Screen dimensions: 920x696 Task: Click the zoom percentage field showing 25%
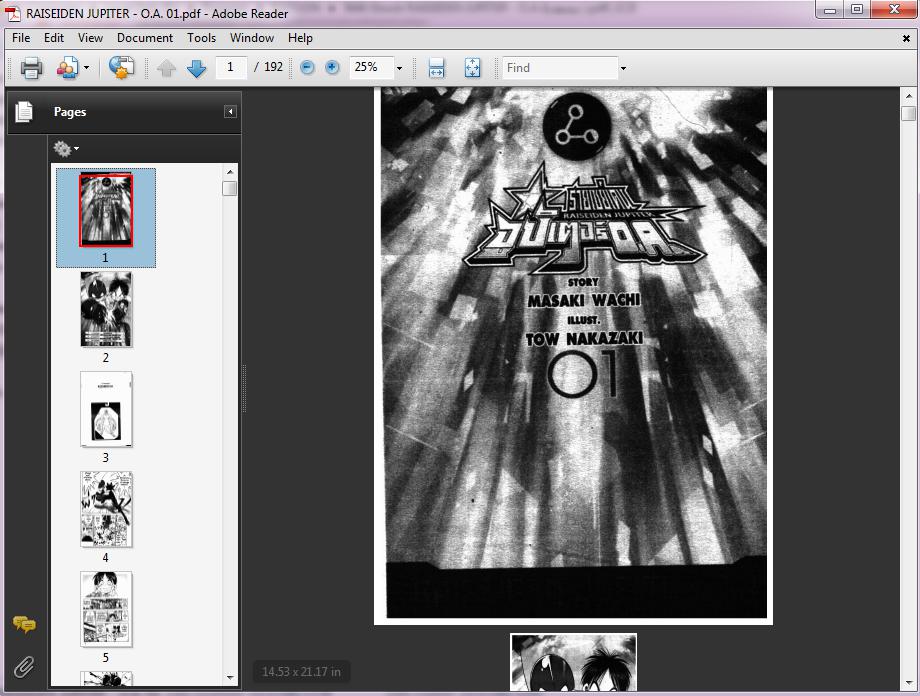pos(370,67)
